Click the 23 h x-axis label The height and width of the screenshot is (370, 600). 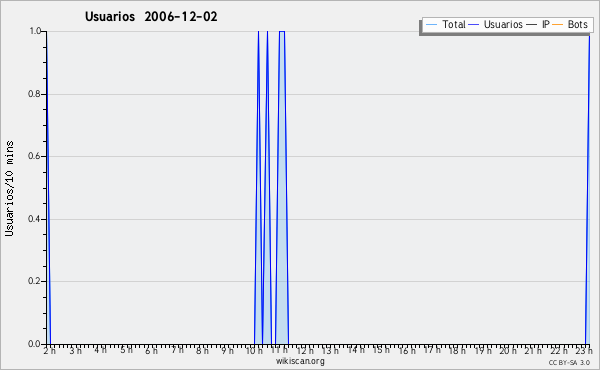(584, 350)
